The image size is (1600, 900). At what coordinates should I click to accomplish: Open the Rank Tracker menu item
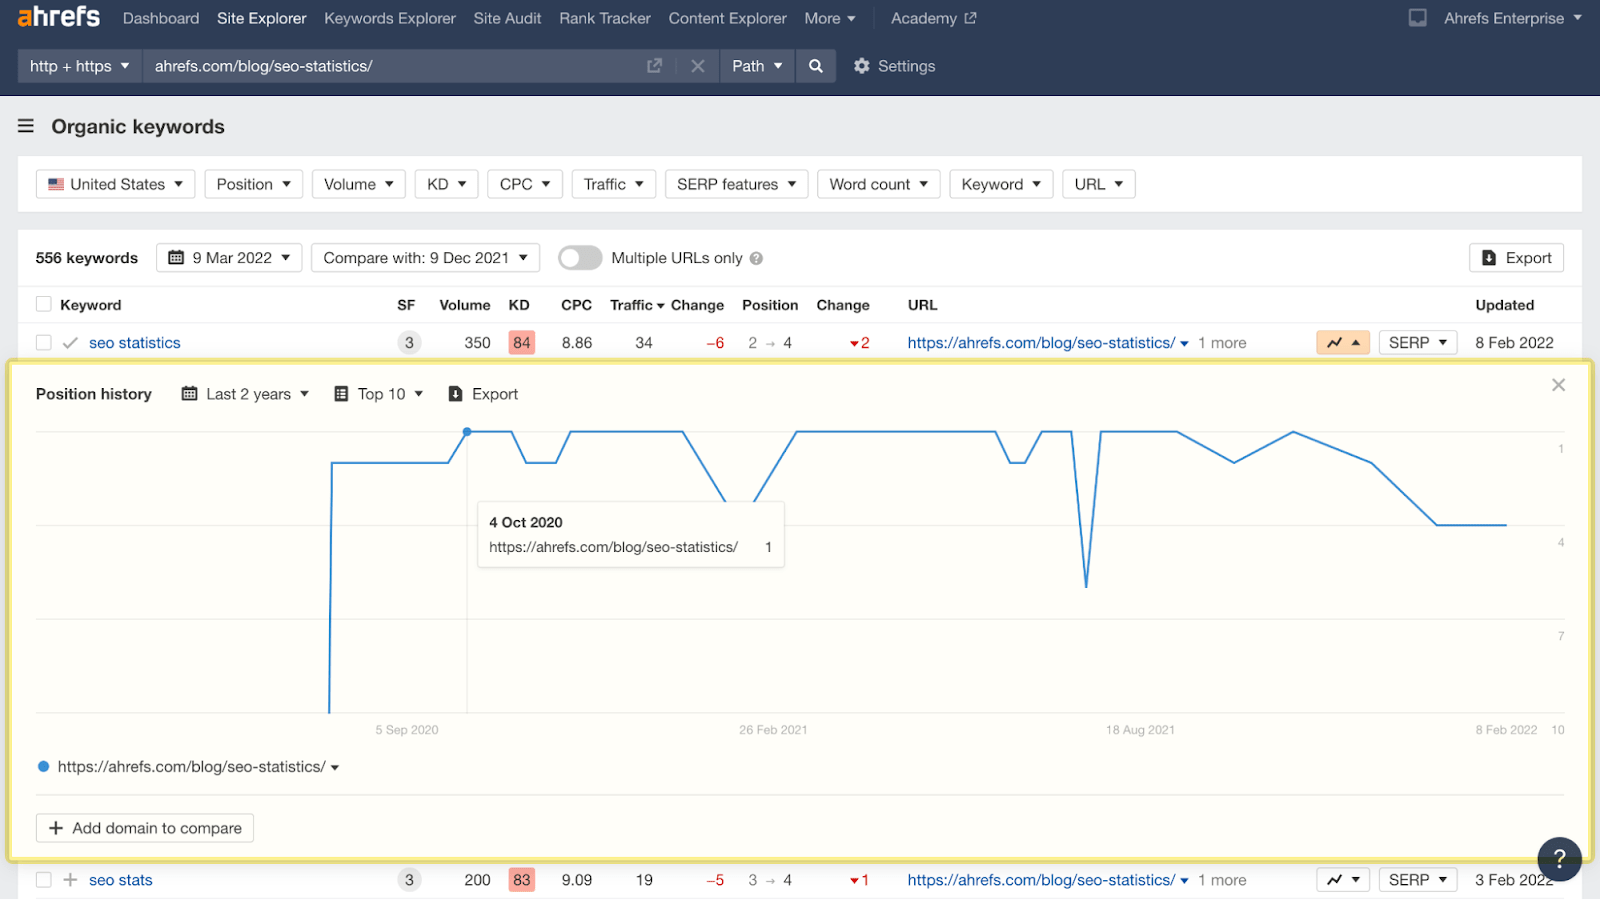click(x=605, y=18)
